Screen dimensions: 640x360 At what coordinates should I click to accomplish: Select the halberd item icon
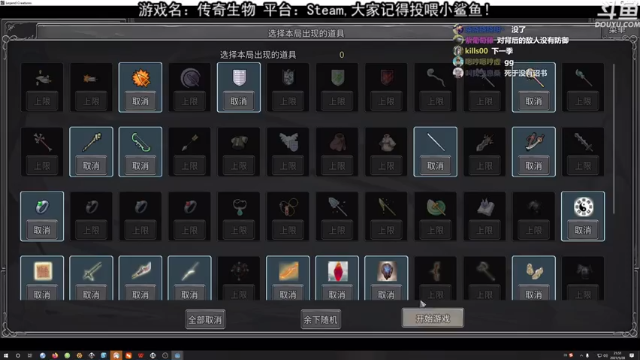[x=387, y=207]
